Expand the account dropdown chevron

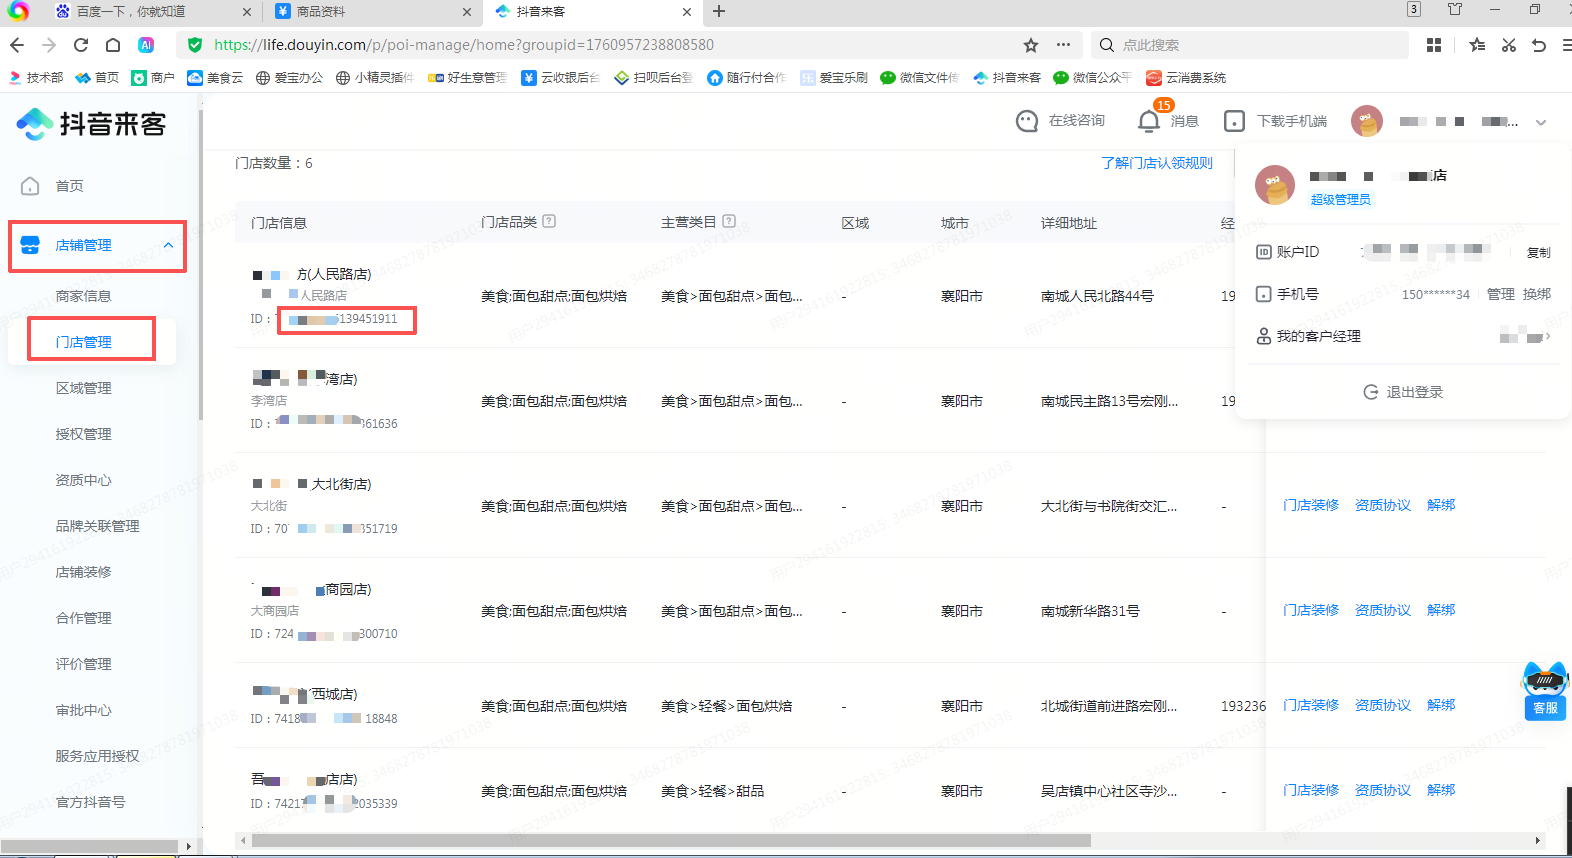tap(1541, 122)
